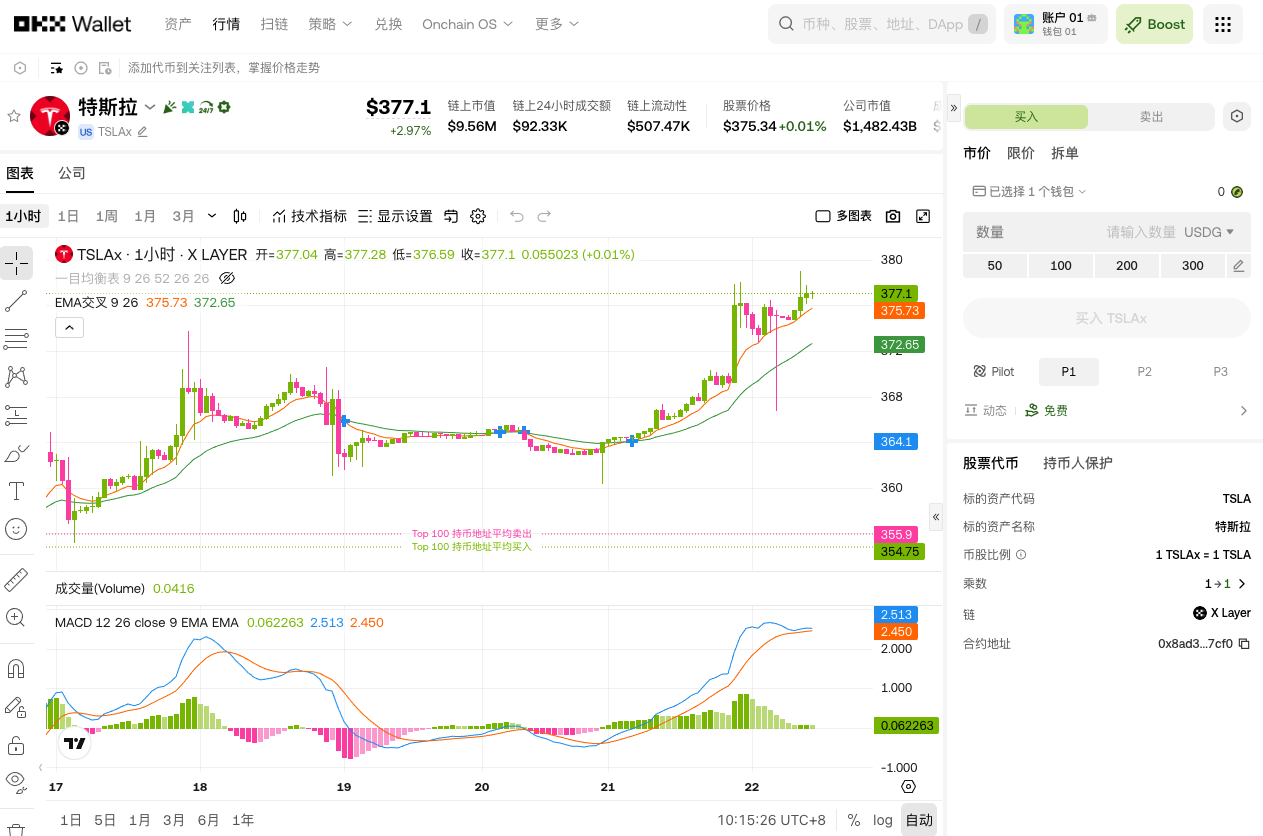Select the 拆单 order type
The height and width of the screenshot is (836, 1263).
coord(1065,153)
